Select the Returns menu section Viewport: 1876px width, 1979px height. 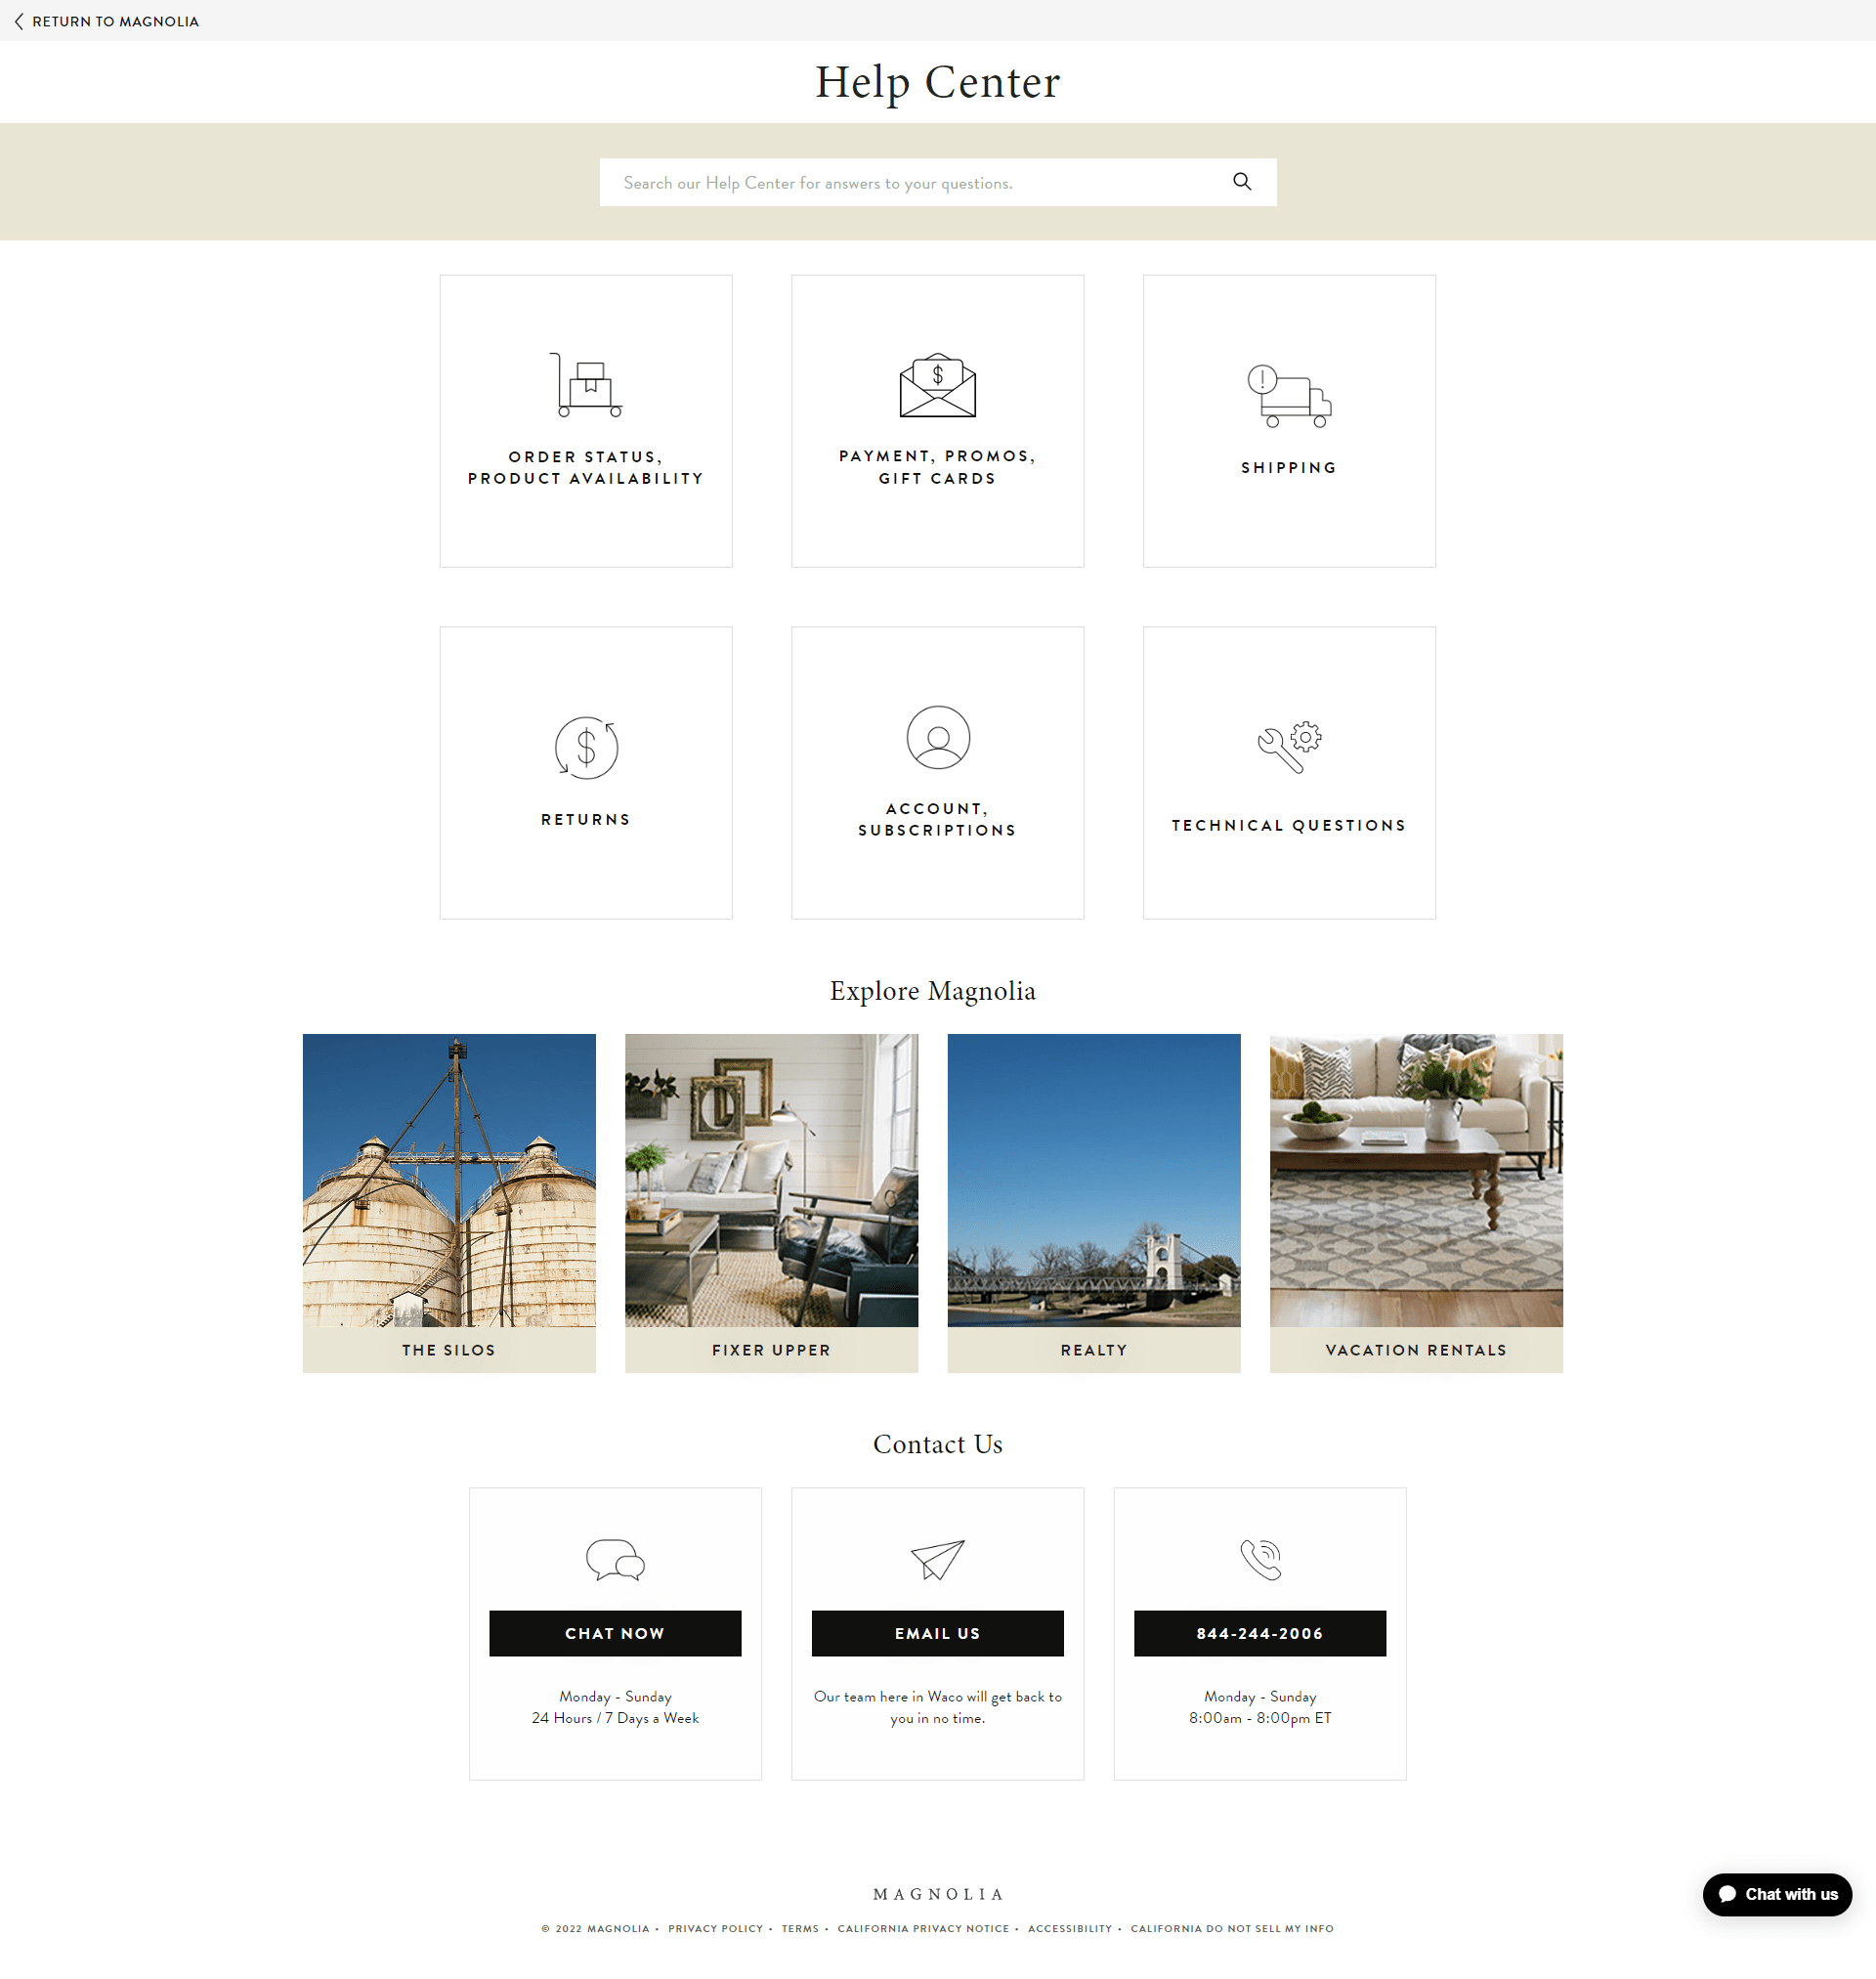pos(587,771)
